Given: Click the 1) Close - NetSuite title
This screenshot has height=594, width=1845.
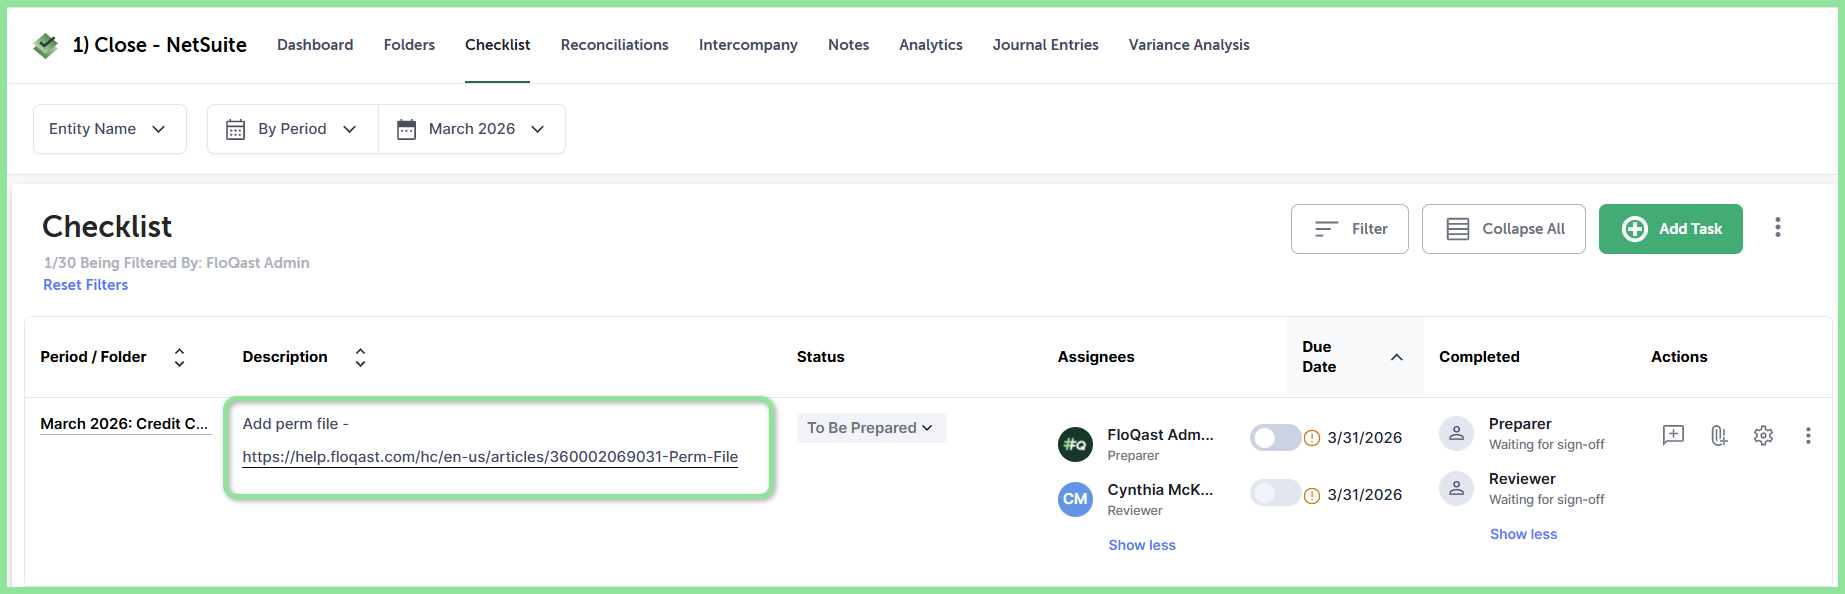Looking at the screenshot, I should point(160,45).
